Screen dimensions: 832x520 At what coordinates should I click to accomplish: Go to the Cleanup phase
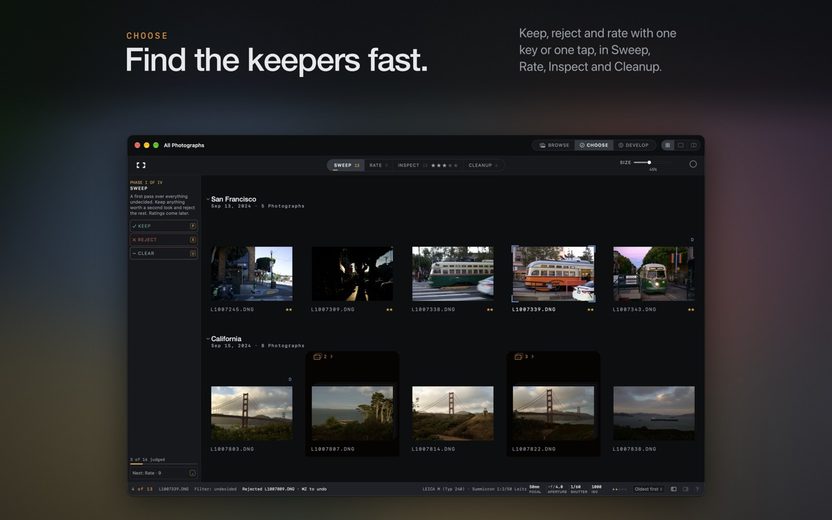pos(483,166)
